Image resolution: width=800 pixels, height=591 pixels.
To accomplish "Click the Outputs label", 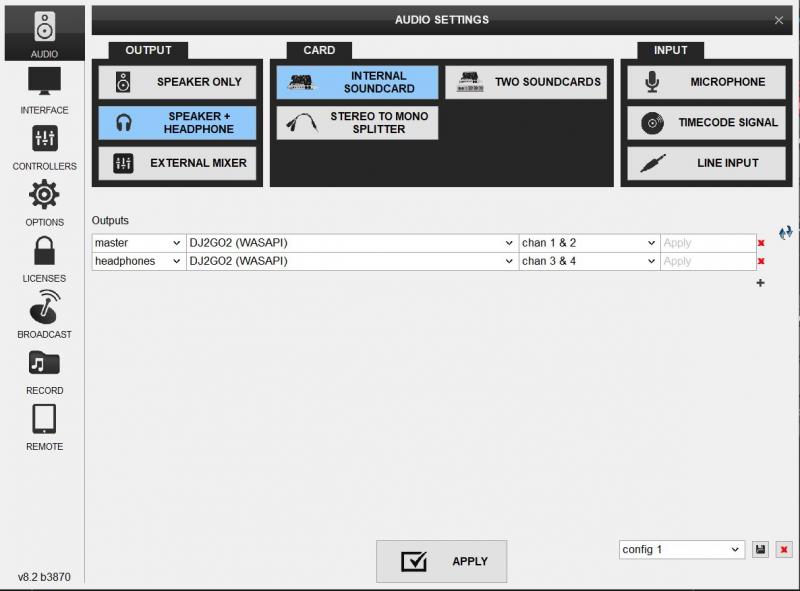I will click(110, 220).
